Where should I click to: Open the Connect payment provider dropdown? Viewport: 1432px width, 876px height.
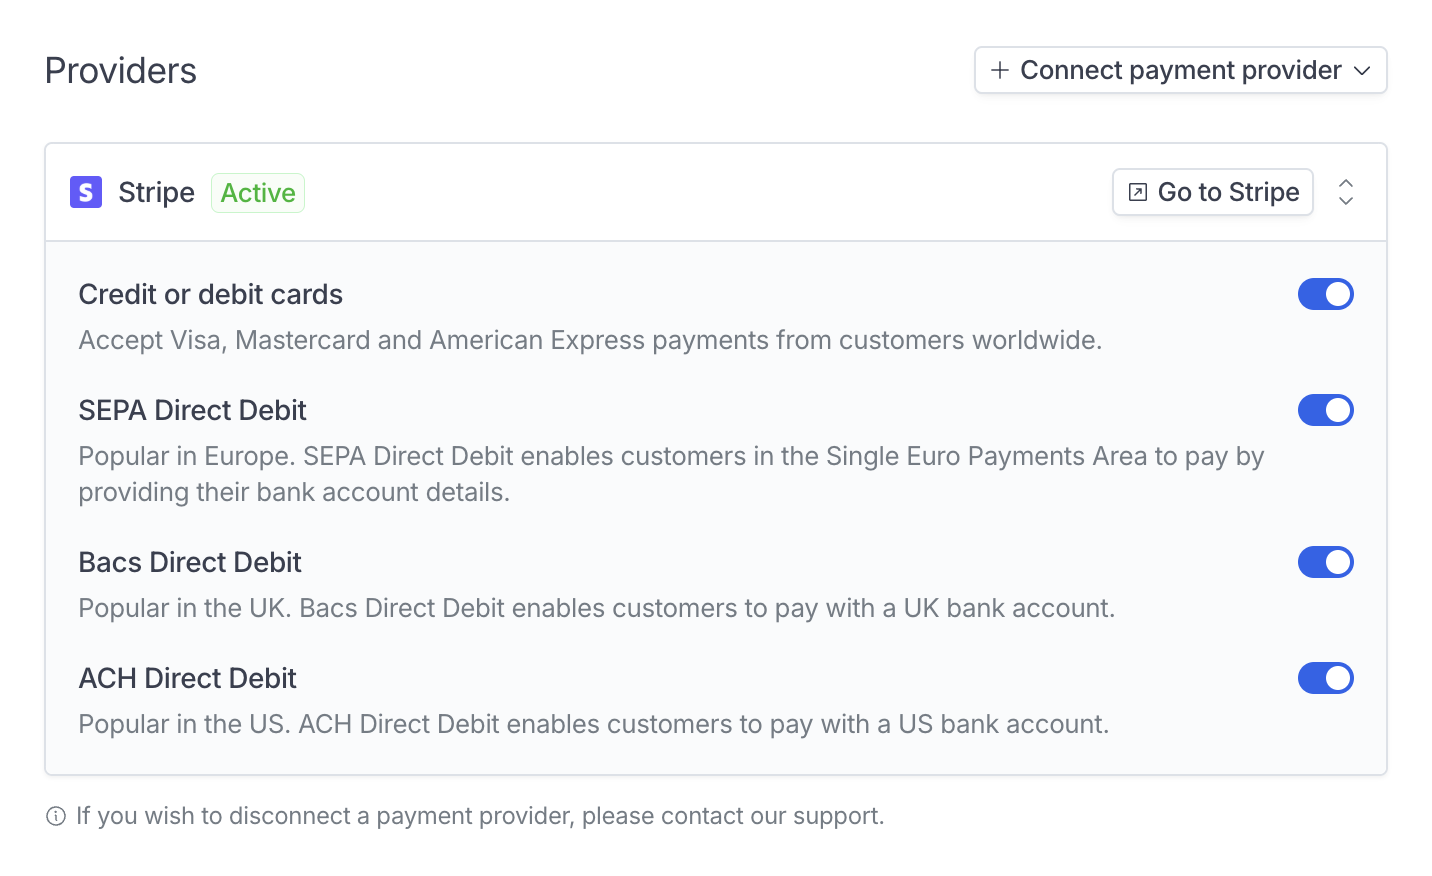[1181, 70]
